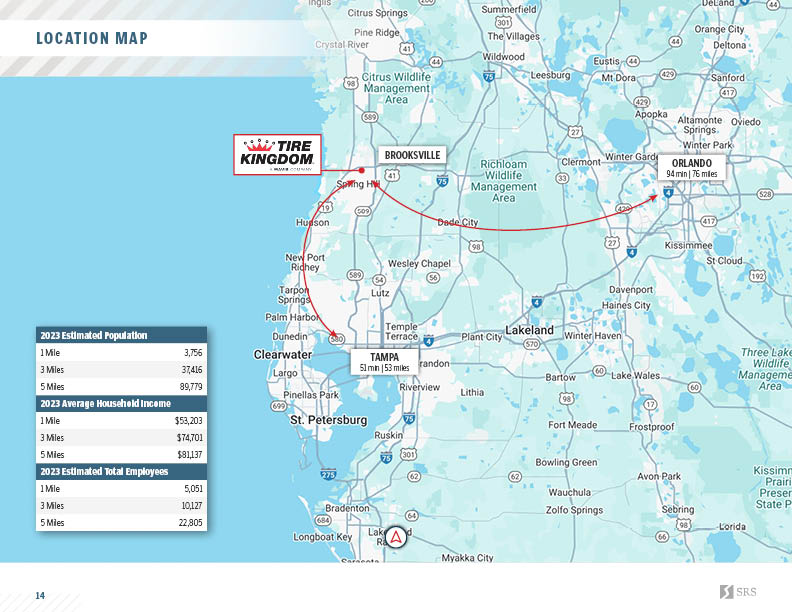Screen dimensions: 792x612
Task: Click the route 699 shield near Pinellas Park
Action: 279,406
